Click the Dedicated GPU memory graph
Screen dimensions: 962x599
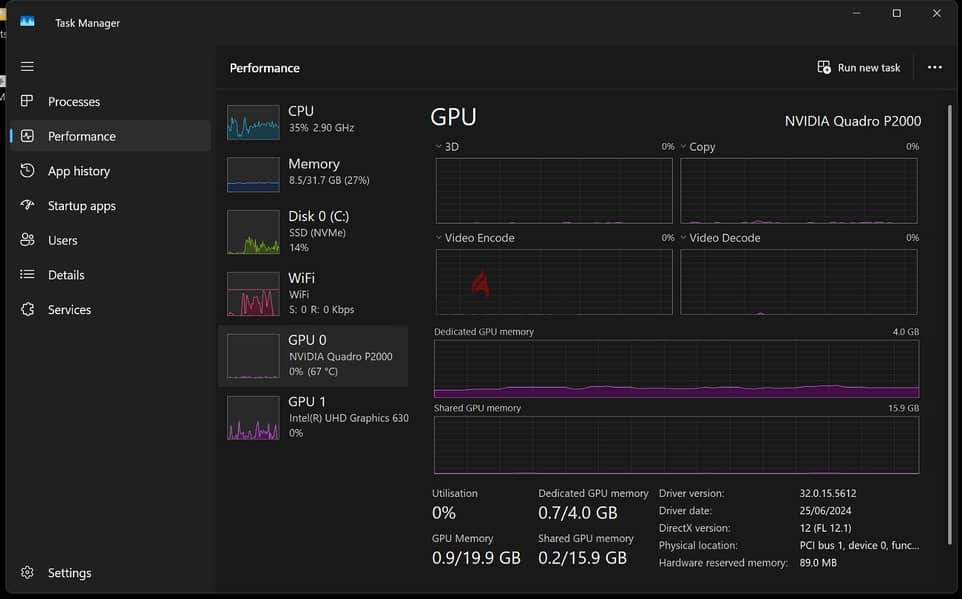(x=677, y=369)
